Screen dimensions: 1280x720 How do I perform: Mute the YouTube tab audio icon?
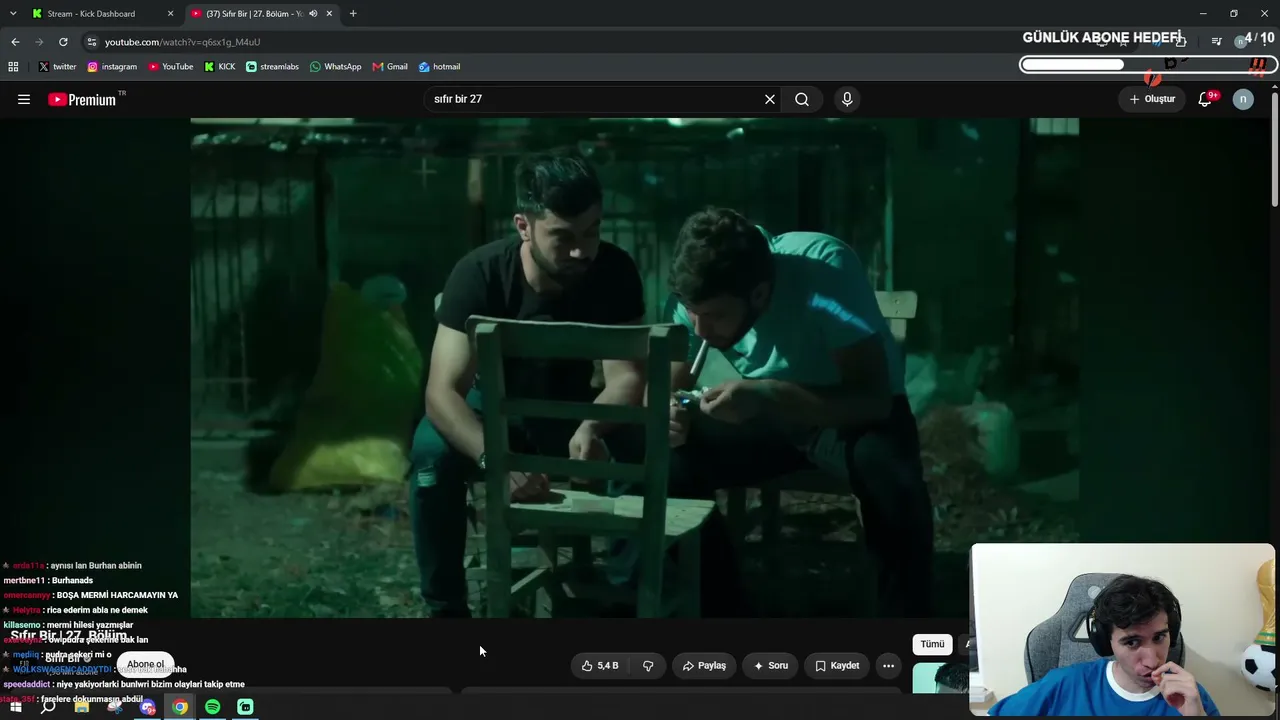coord(313,14)
